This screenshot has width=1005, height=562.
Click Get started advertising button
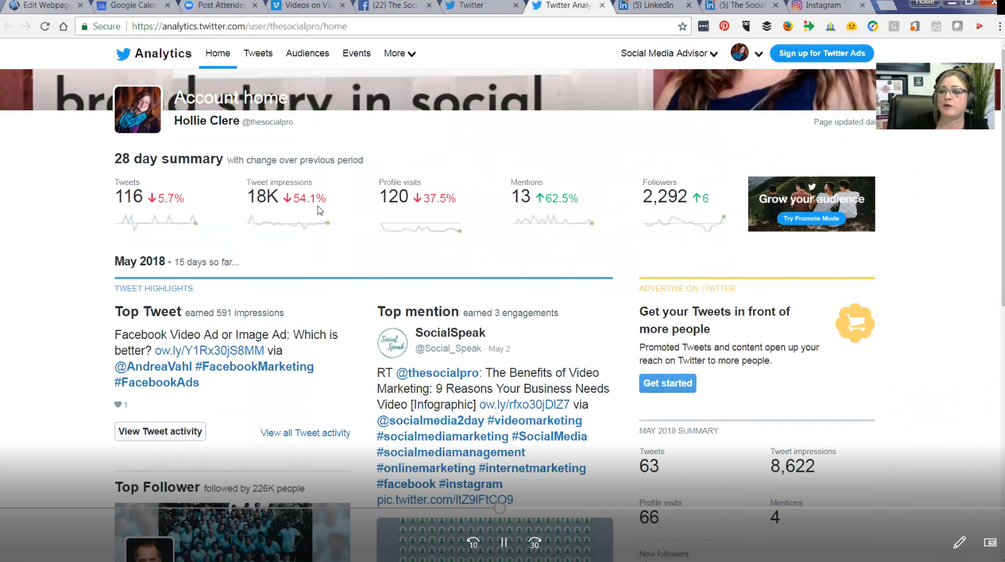tap(667, 383)
